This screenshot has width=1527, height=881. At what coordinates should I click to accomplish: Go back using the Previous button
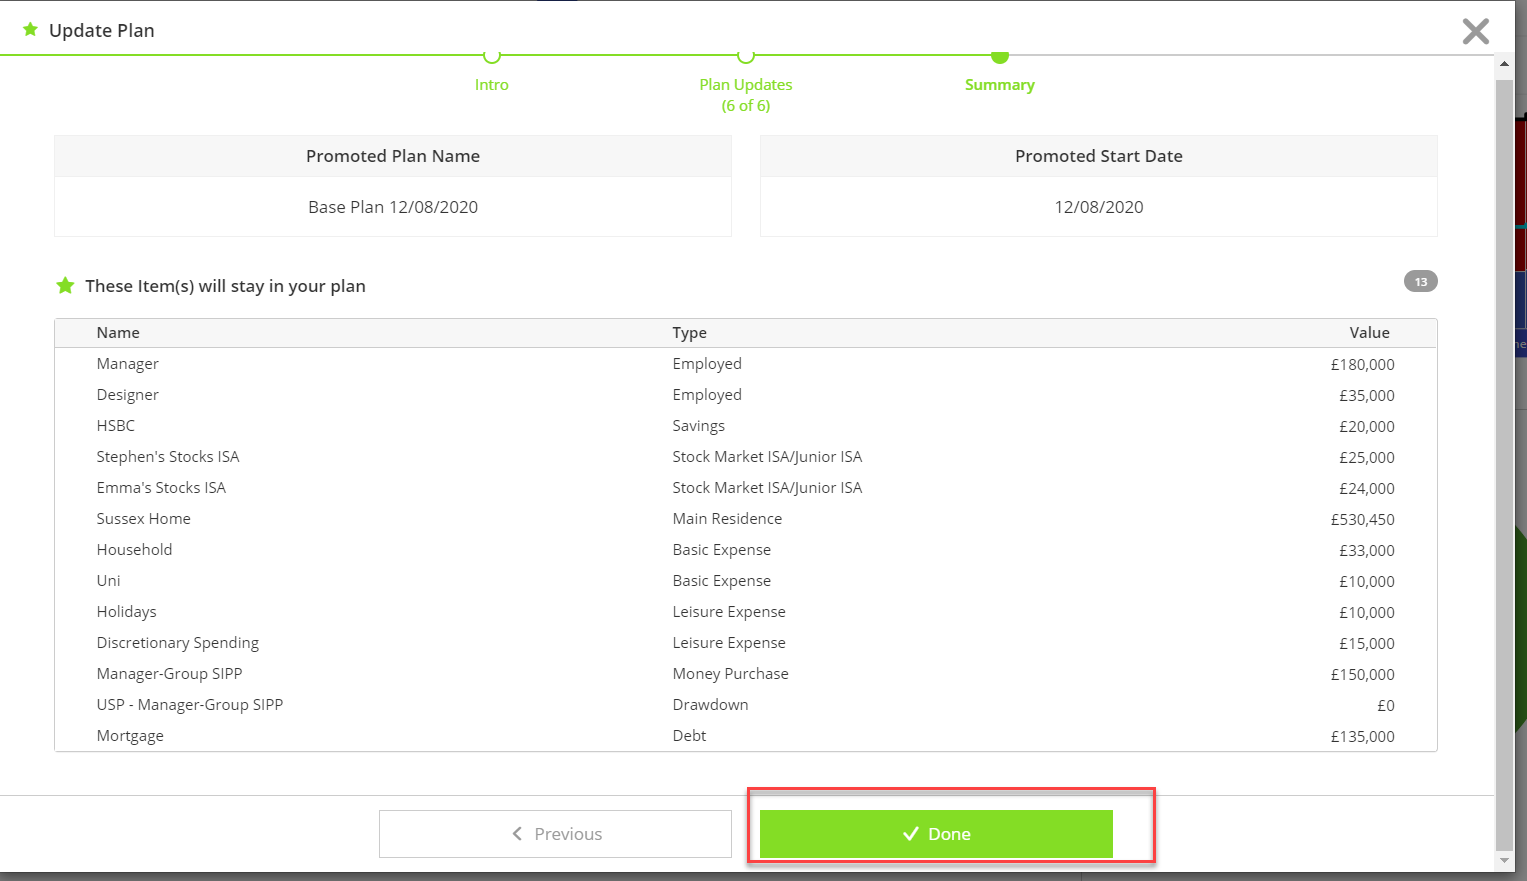(555, 833)
